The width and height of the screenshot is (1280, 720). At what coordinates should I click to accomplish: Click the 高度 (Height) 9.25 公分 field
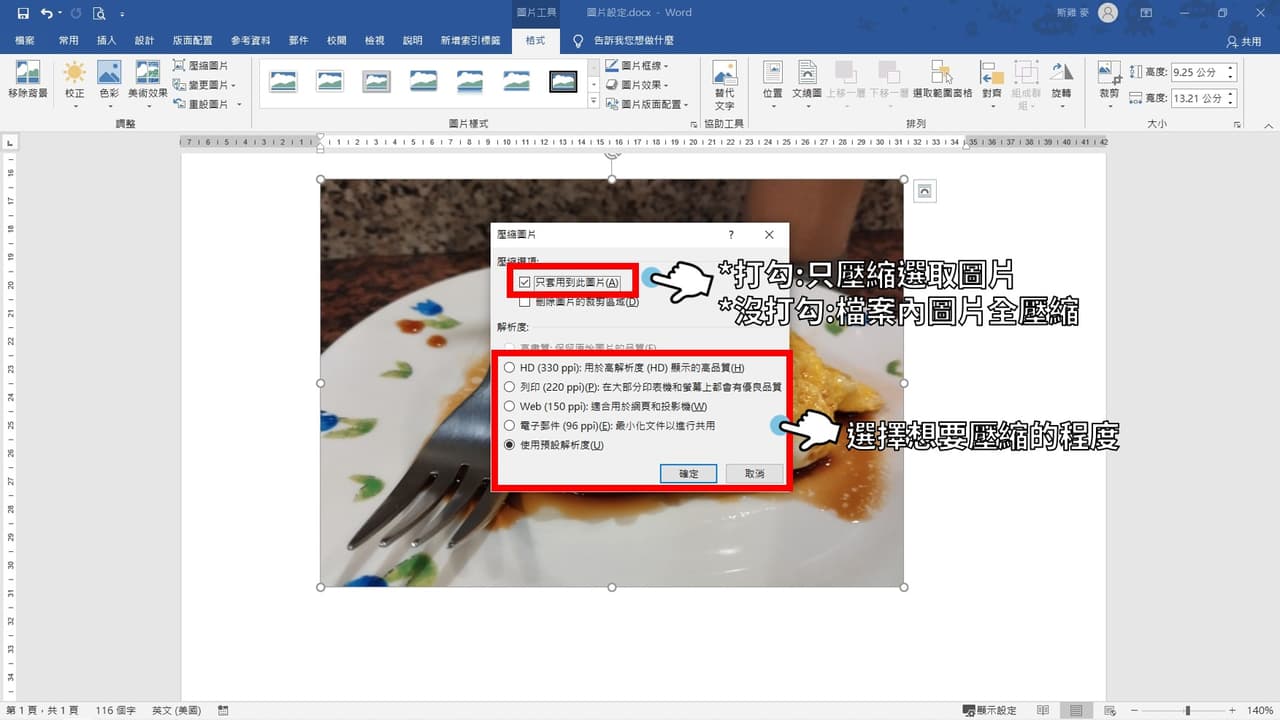[1204, 72]
